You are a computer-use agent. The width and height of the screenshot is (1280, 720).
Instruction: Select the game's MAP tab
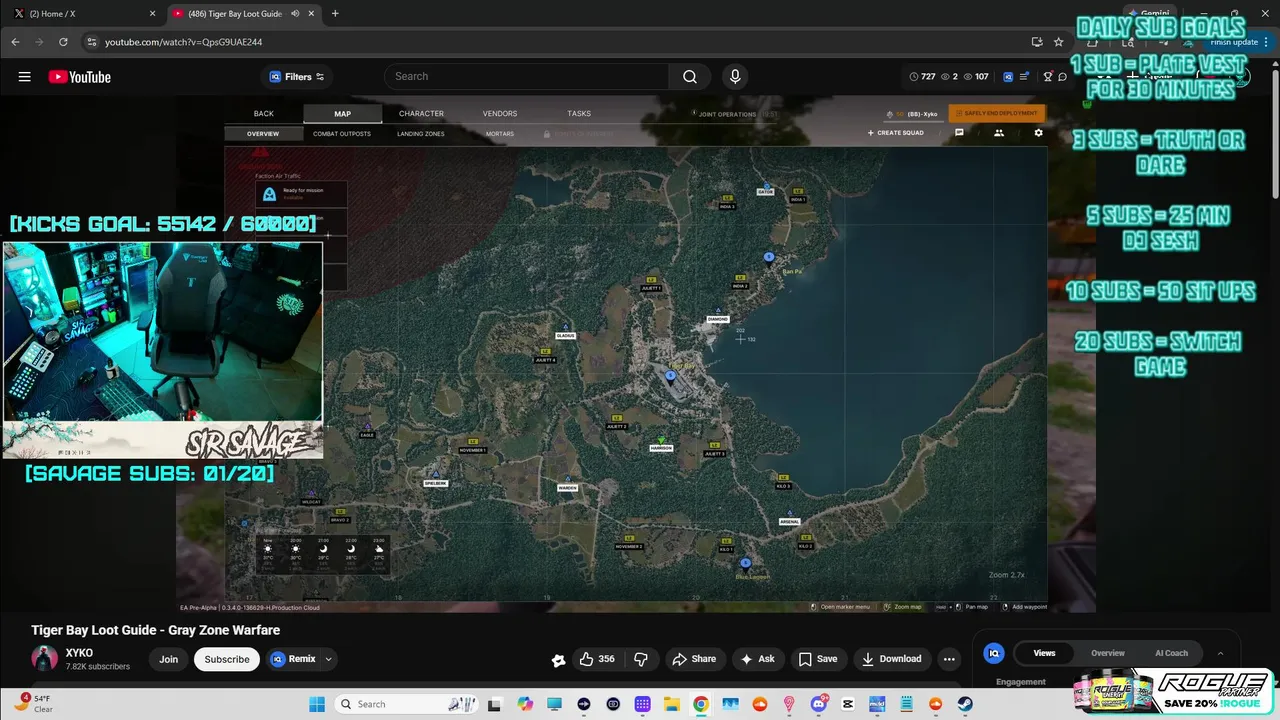pos(342,114)
